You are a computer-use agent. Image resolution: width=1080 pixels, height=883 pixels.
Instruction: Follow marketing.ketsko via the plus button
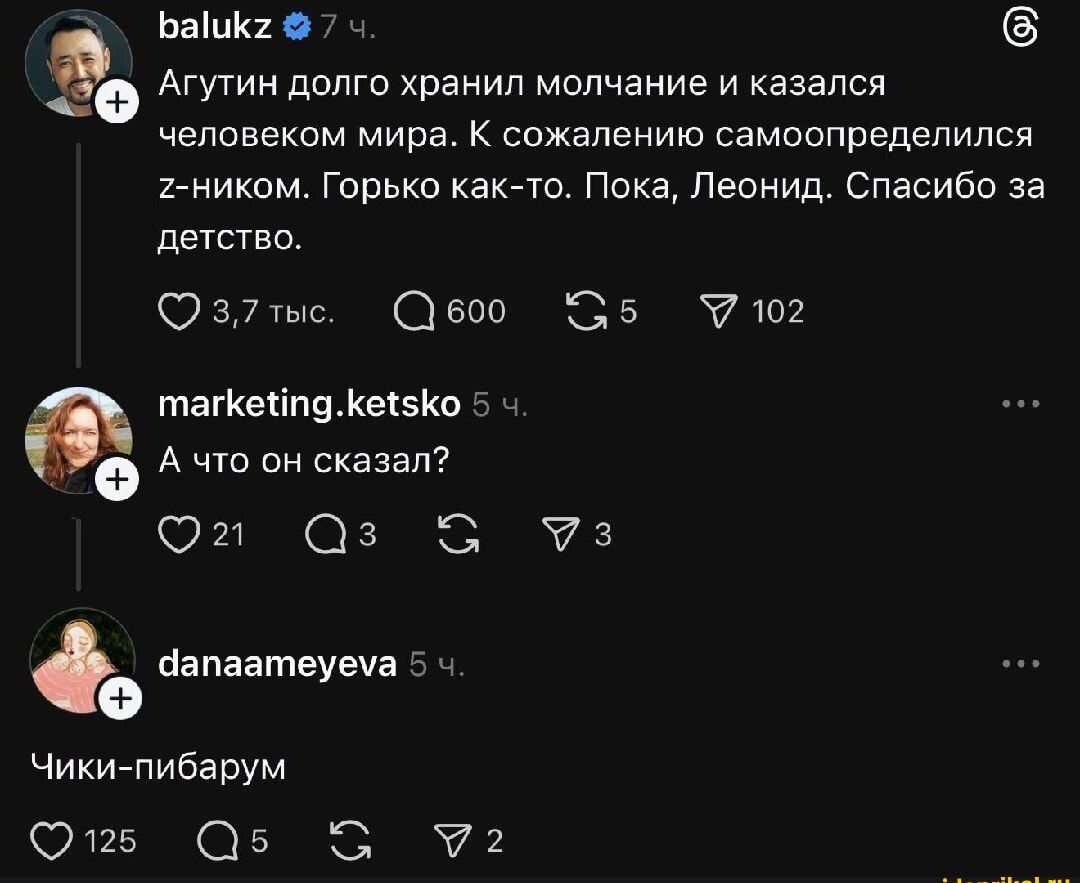point(118,478)
